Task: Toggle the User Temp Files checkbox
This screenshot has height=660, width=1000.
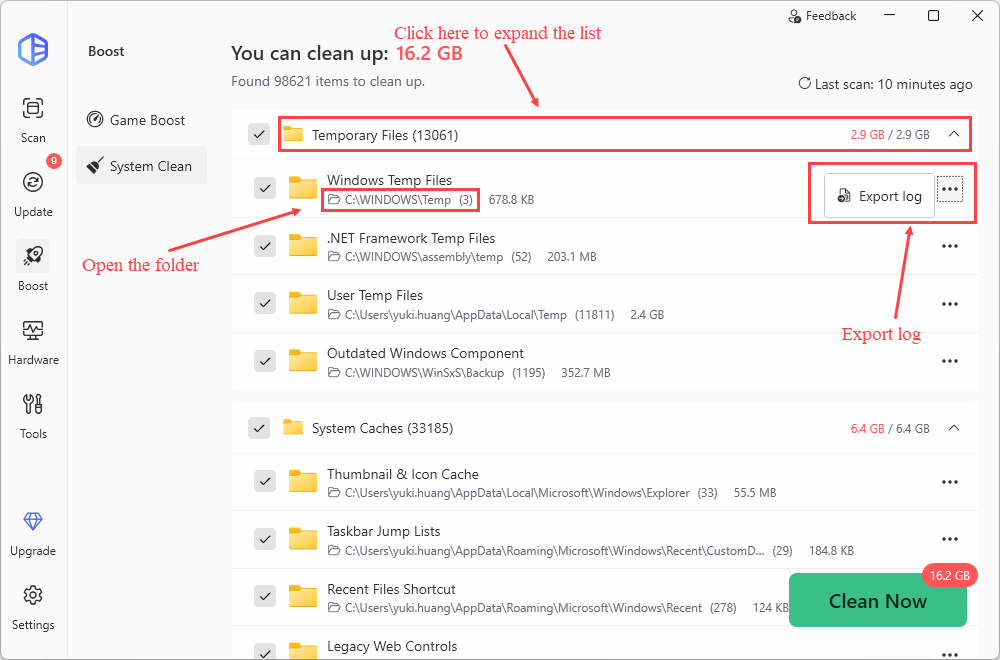Action: tap(265, 303)
